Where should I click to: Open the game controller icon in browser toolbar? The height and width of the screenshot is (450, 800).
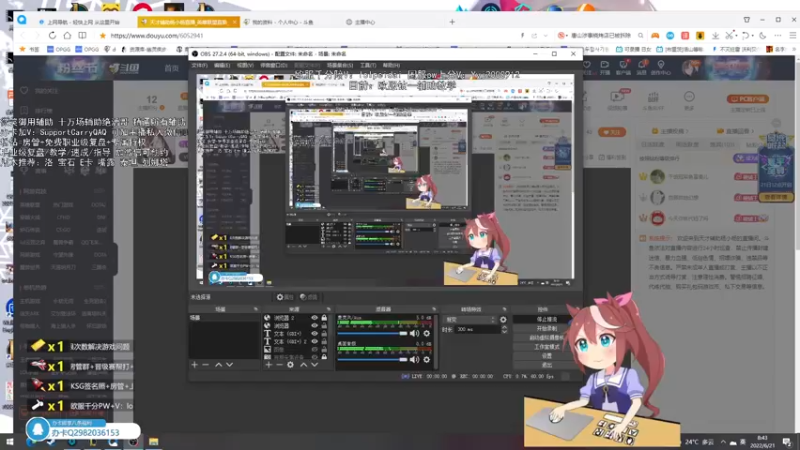pyautogui.click(x=655, y=36)
